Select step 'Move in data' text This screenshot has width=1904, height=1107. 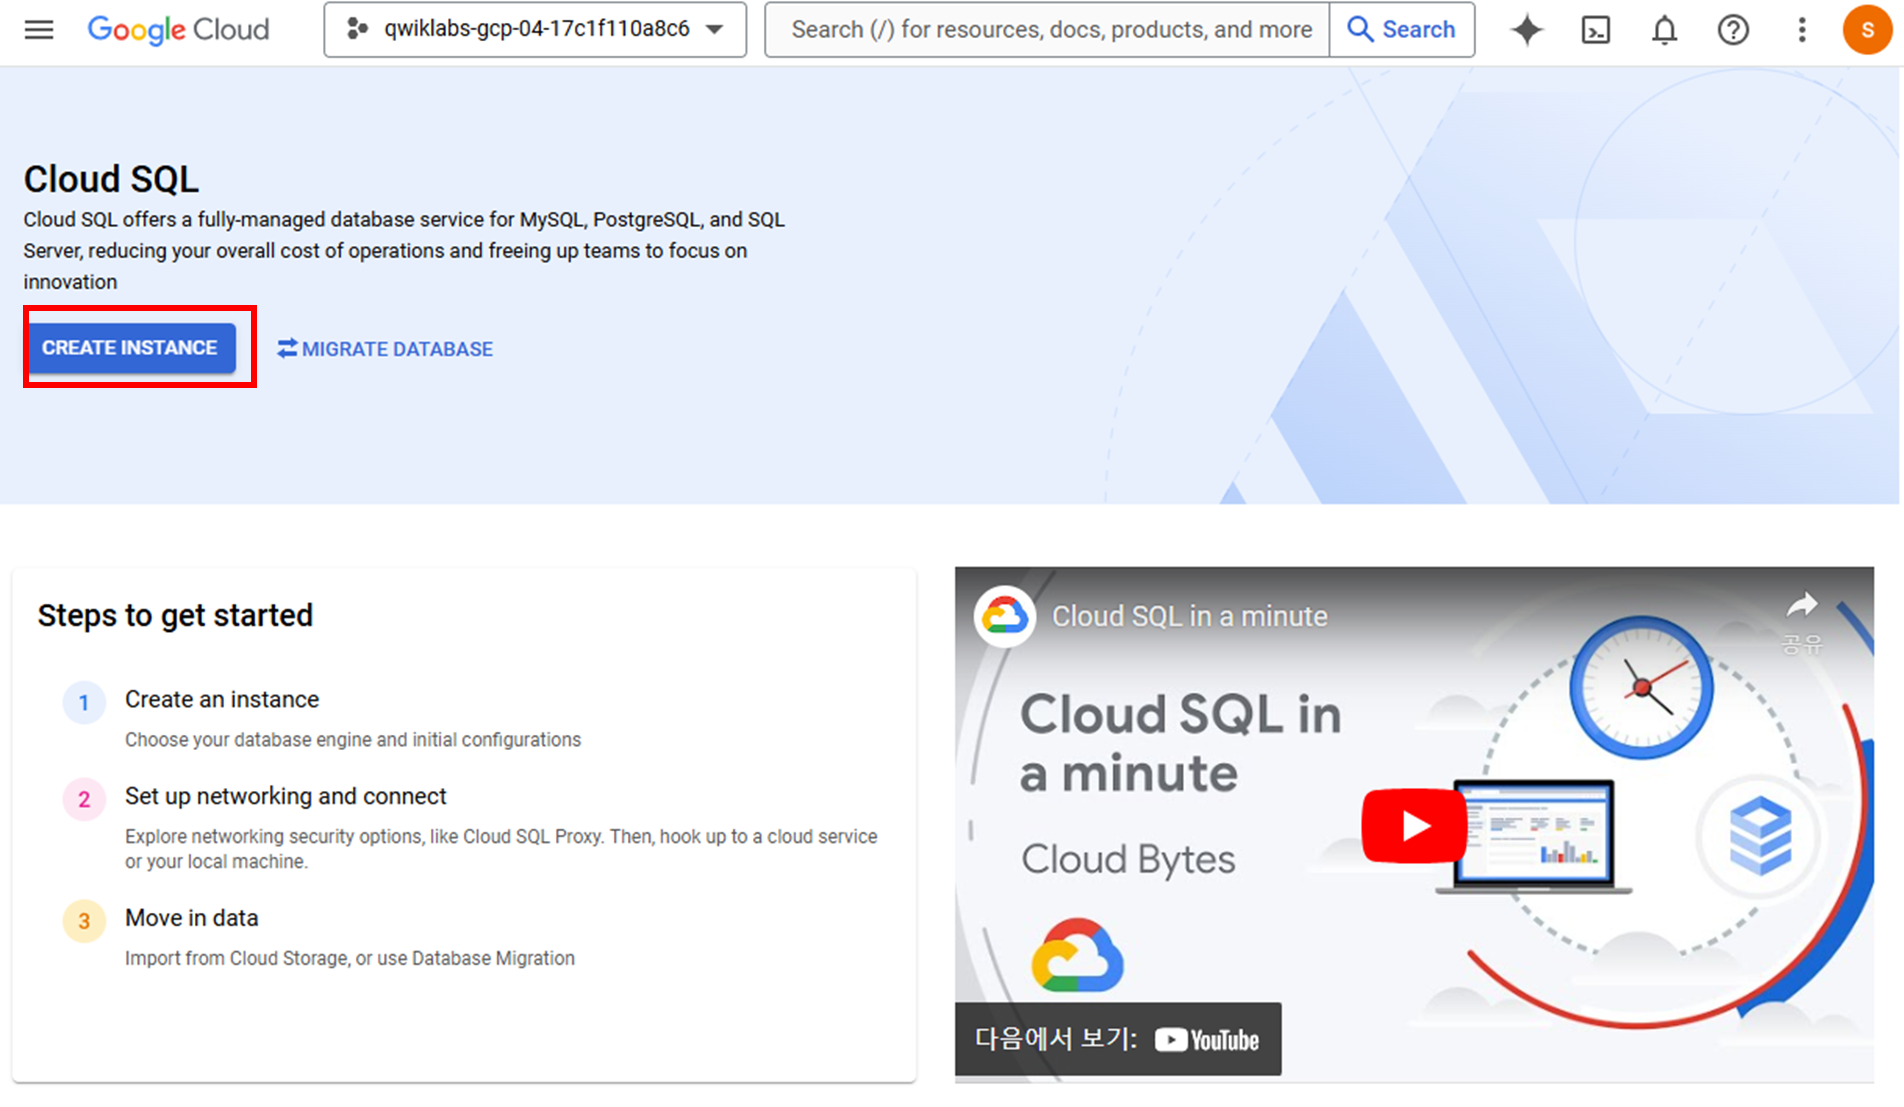click(192, 918)
